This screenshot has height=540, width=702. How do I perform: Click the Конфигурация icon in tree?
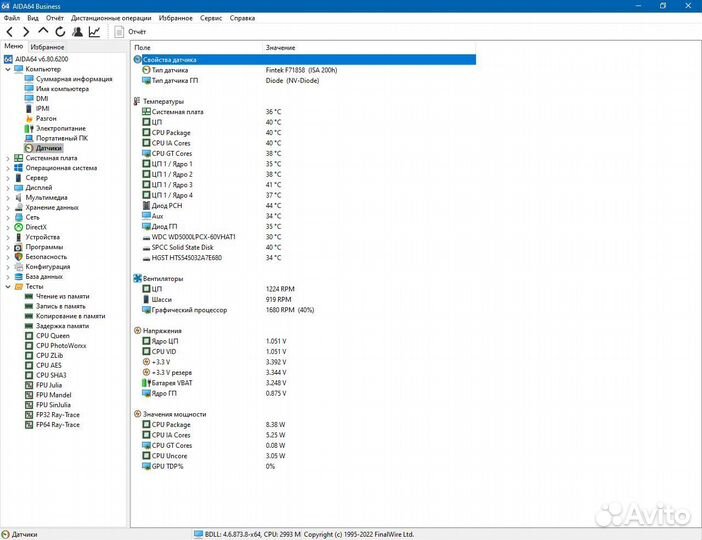(x=18, y=266)
